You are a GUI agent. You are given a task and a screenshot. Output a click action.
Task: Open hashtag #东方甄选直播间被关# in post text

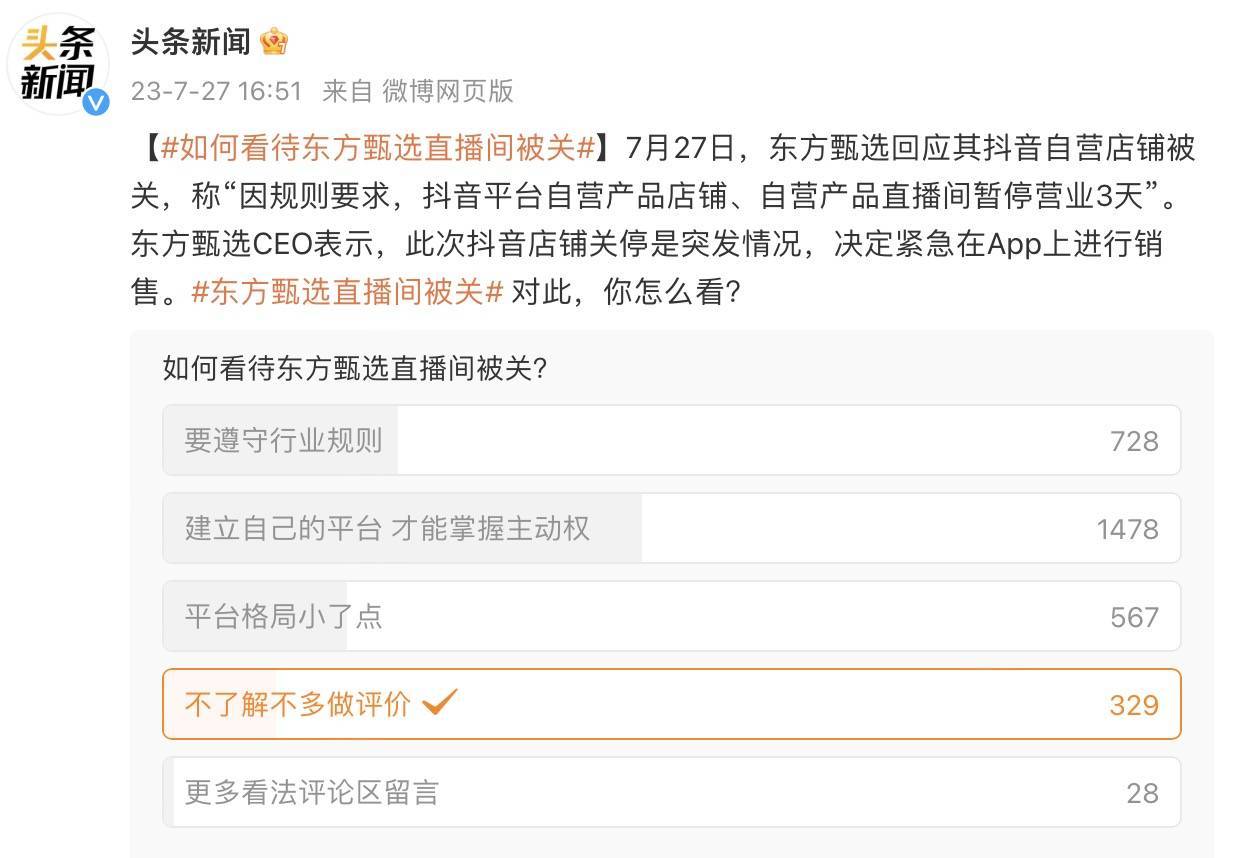tap(346, 292)
